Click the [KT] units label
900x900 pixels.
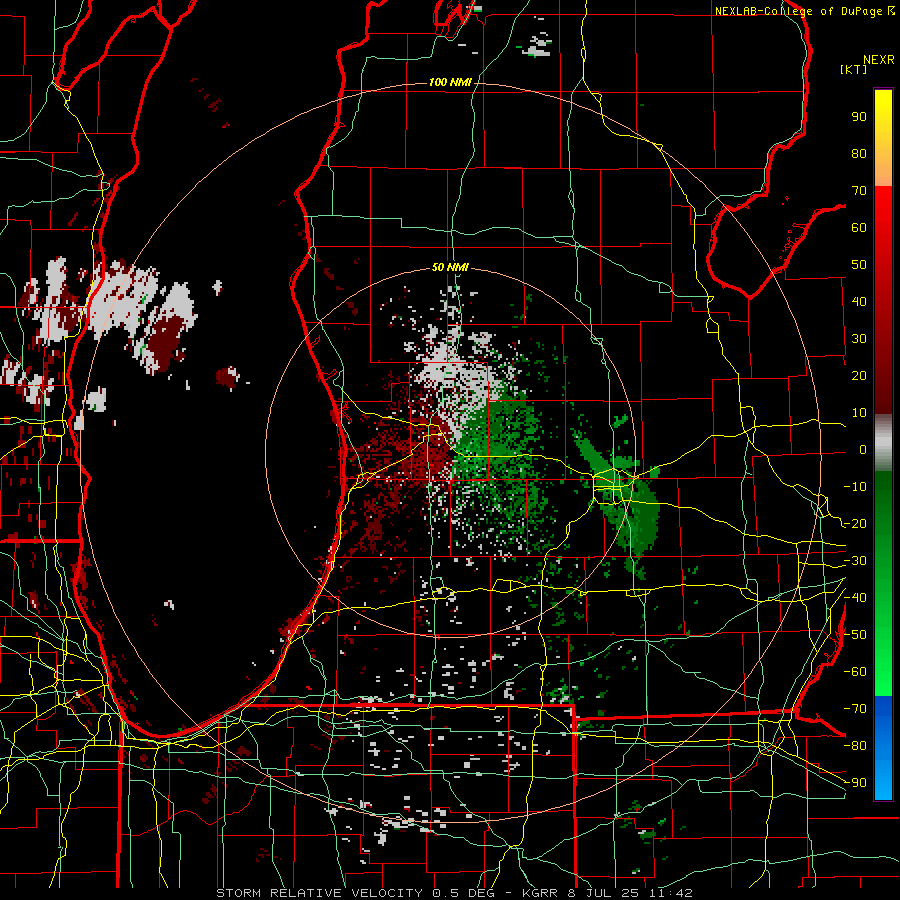[854, 69]
